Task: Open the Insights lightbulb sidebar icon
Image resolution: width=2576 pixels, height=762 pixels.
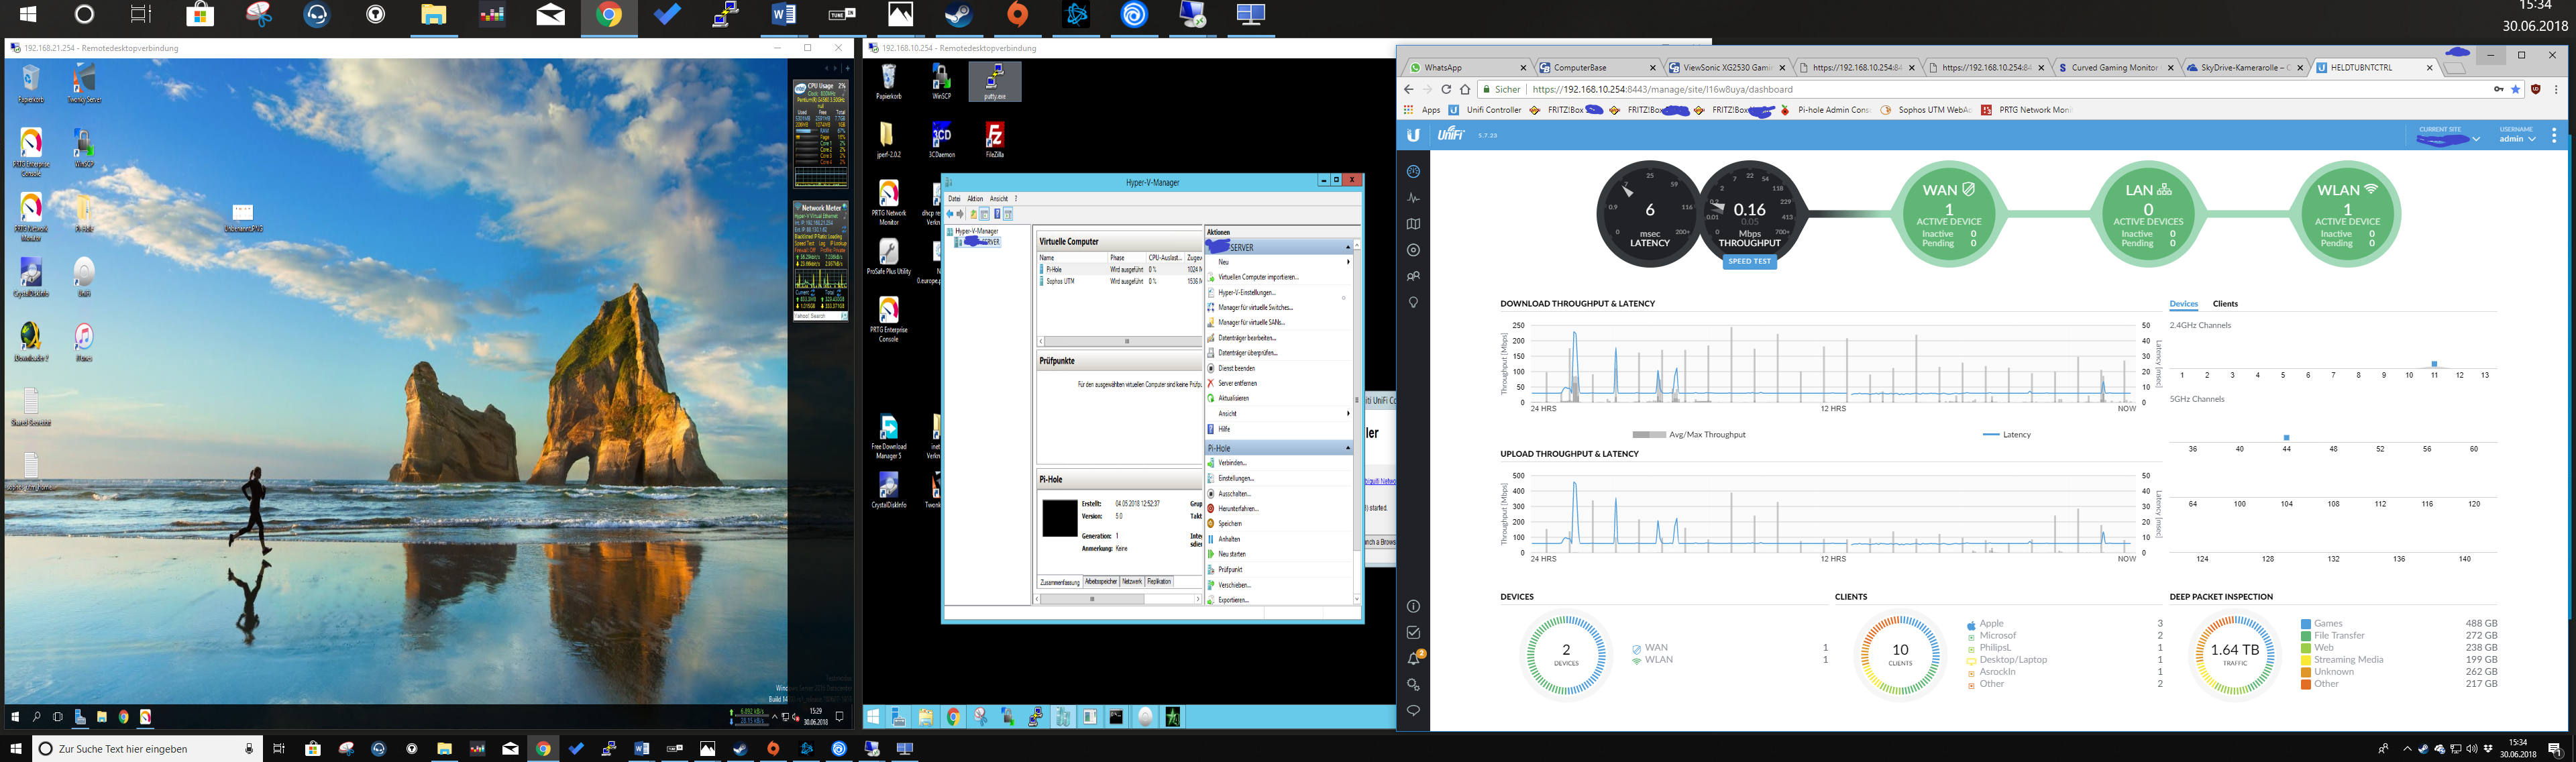Action: 1413,302
